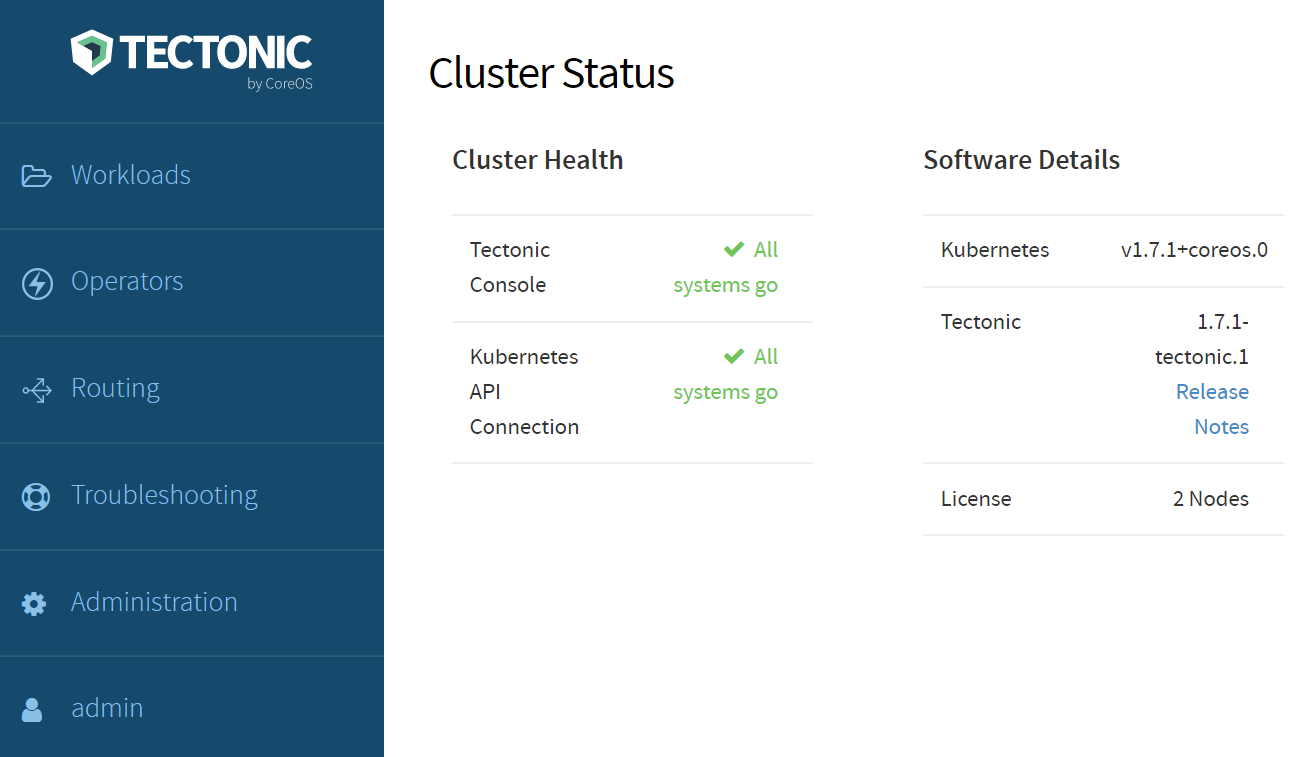Viewport: 1306px width, 757px height.
Task: Open the Tectonic Release Notes link
Action: [1212, 409]
